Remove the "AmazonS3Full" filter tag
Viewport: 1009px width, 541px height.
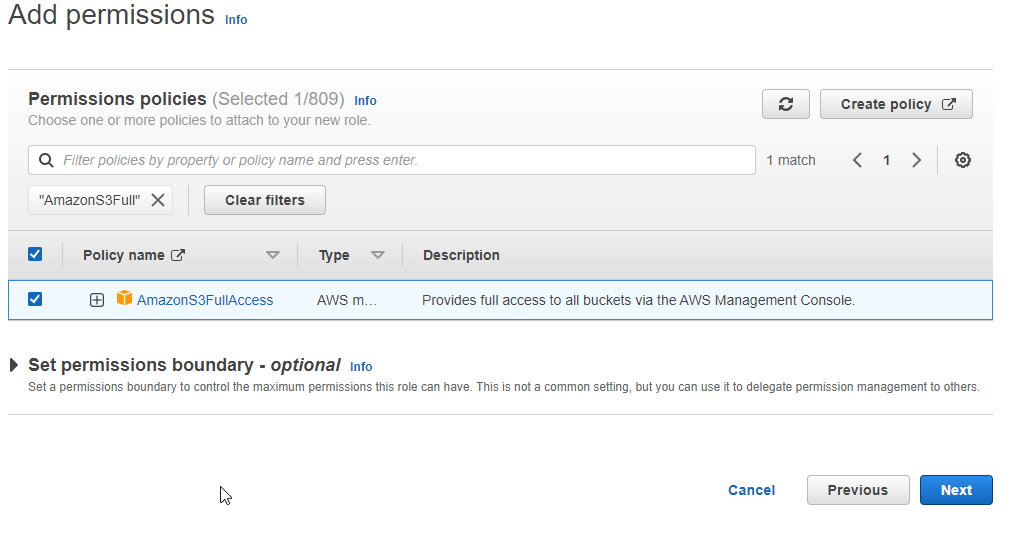point(158,200)
